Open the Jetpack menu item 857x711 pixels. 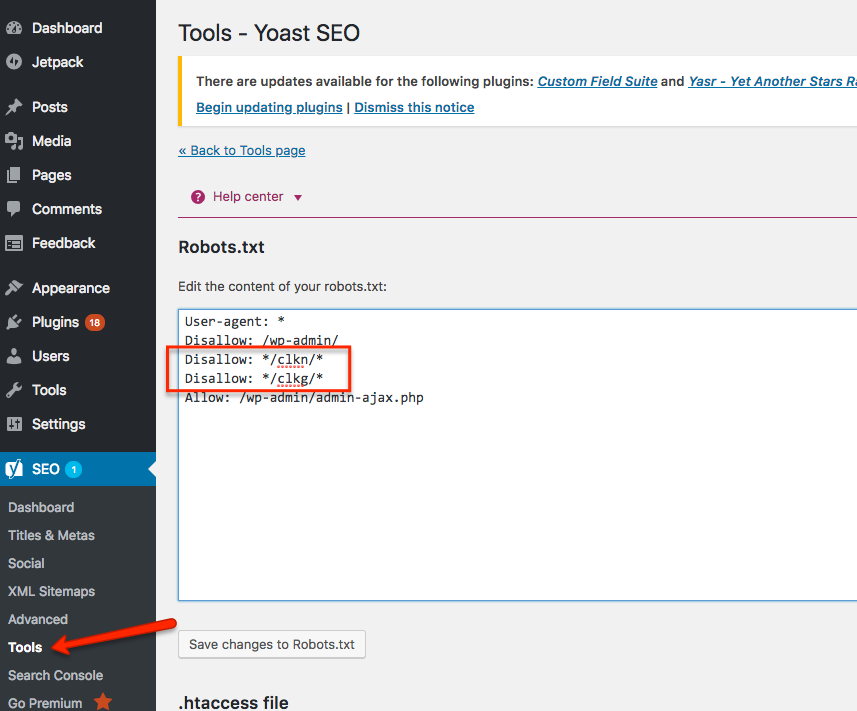click(x=57, y=62)
